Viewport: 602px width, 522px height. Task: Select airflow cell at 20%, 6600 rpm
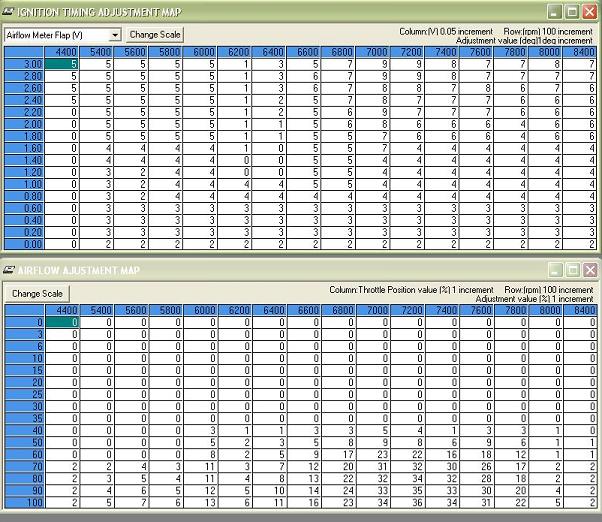304,383
